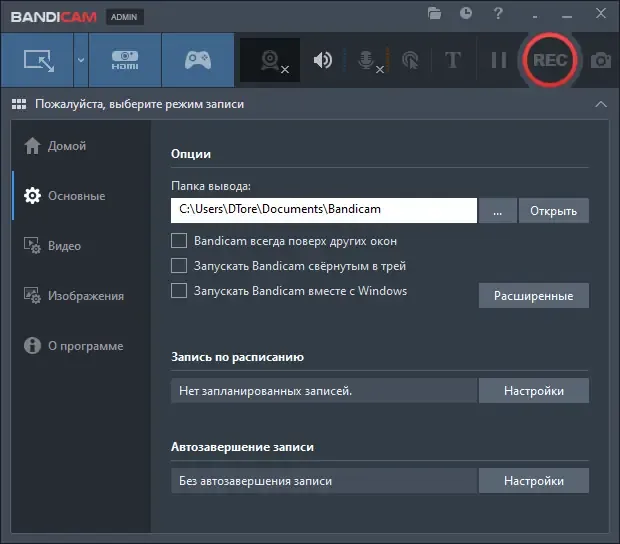Toggle mouse cursor effects icon
The image size is (620, 544).
410,60
